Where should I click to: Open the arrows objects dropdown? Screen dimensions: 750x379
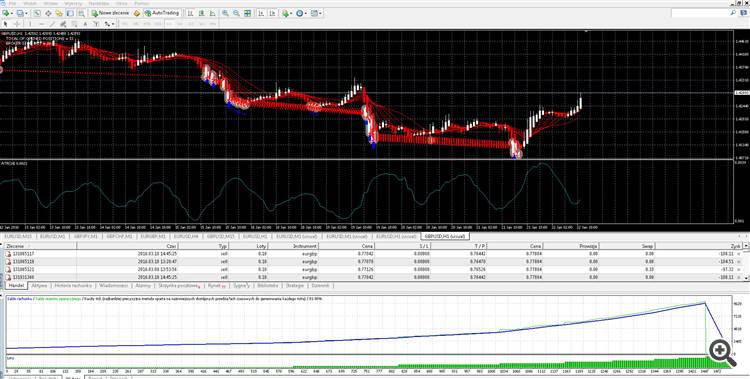pyautogui.click(x=110, y=23)
